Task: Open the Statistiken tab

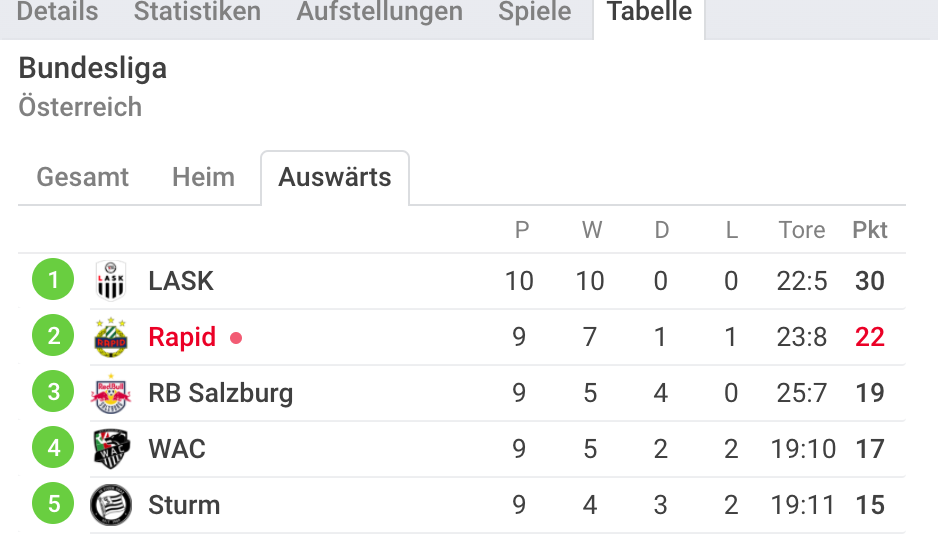Action: pos(197,12)
